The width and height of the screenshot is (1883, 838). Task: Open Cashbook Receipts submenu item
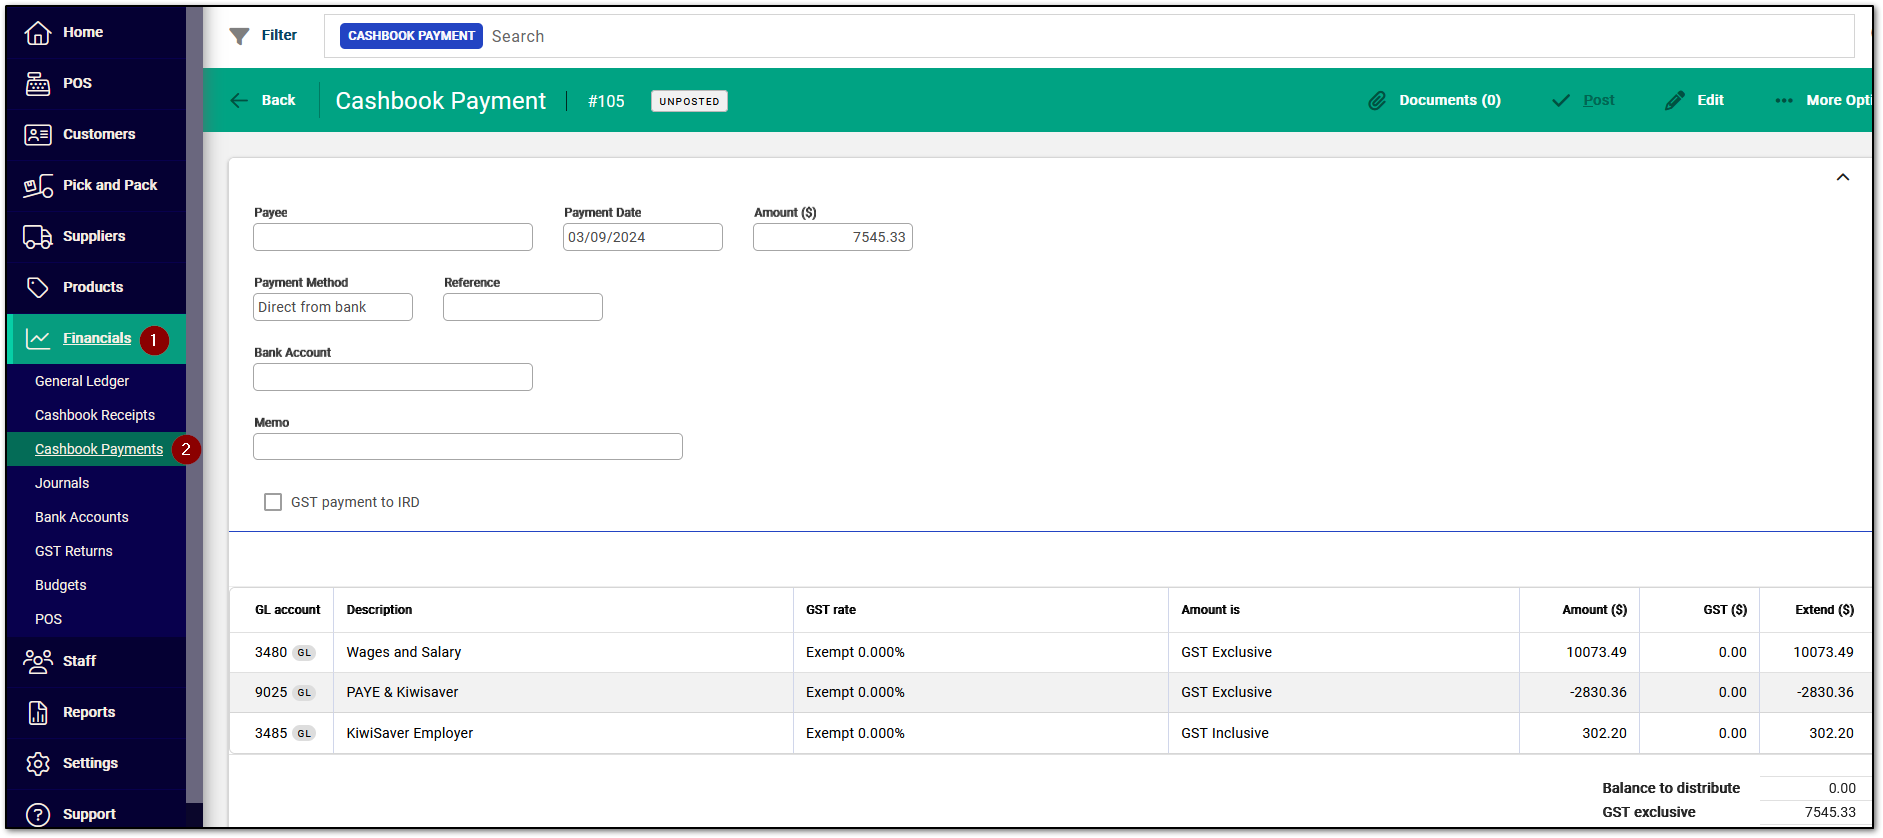[x=95, y=415]
